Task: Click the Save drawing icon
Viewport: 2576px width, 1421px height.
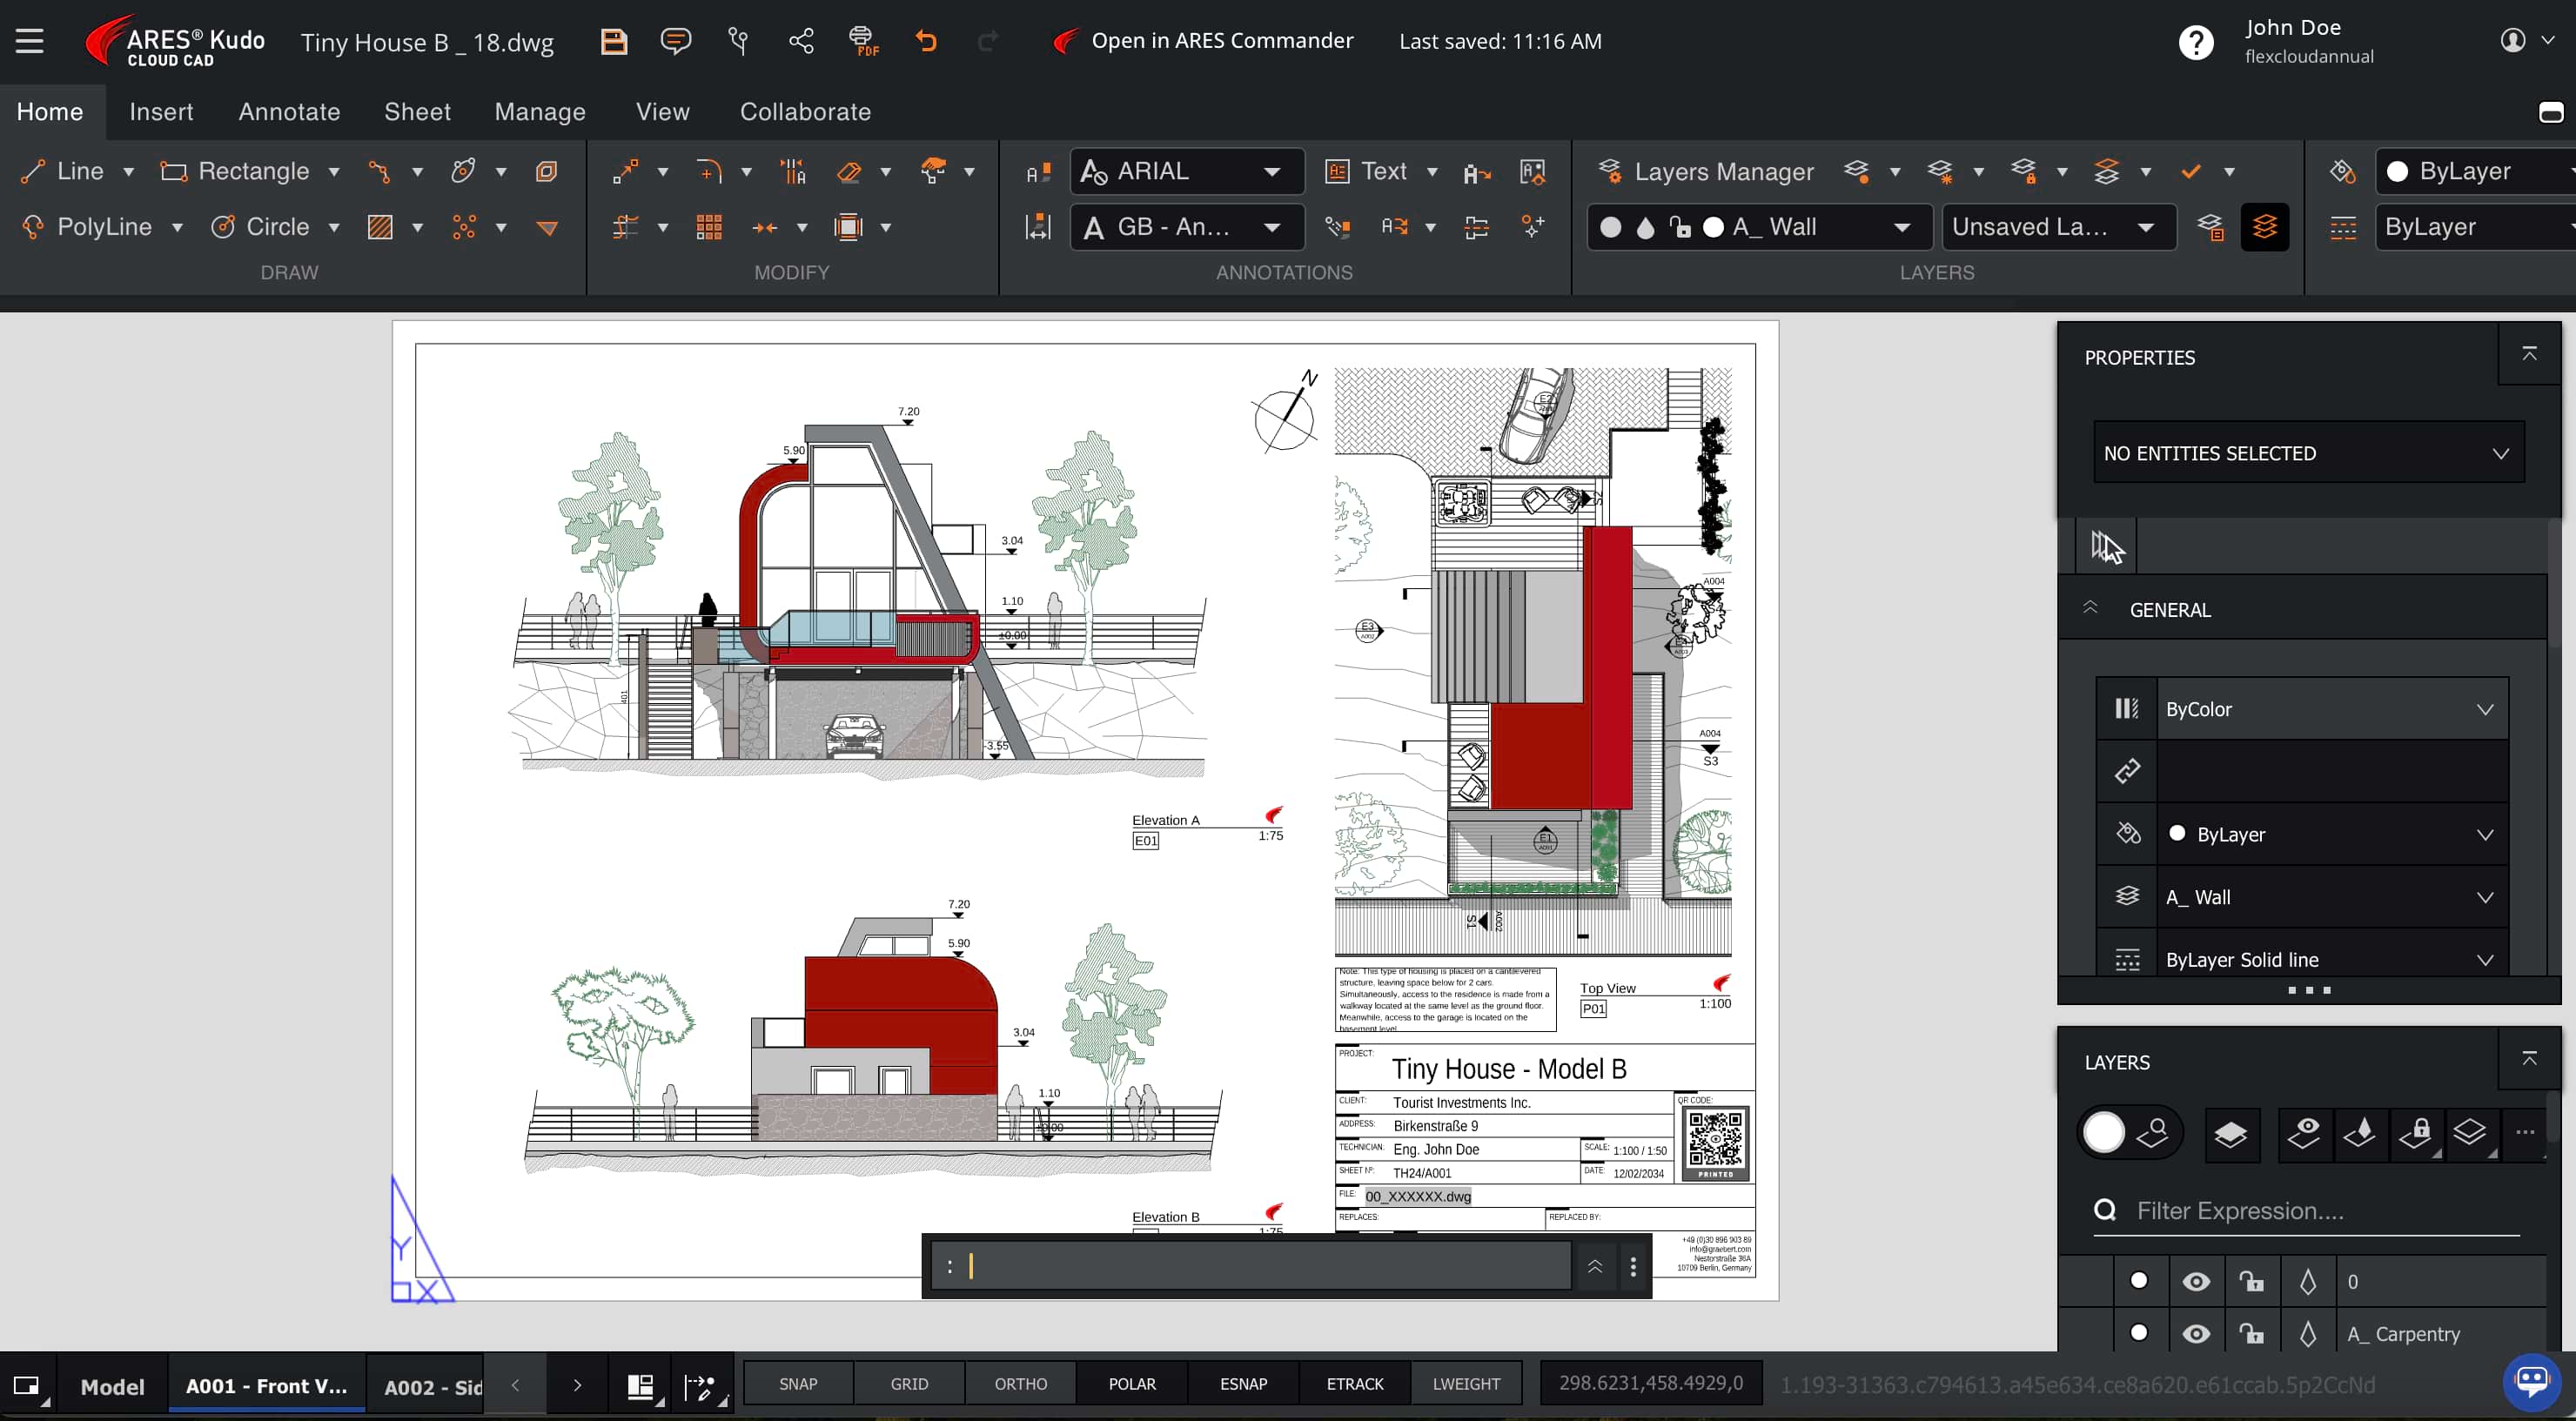Action: (614, 41)
